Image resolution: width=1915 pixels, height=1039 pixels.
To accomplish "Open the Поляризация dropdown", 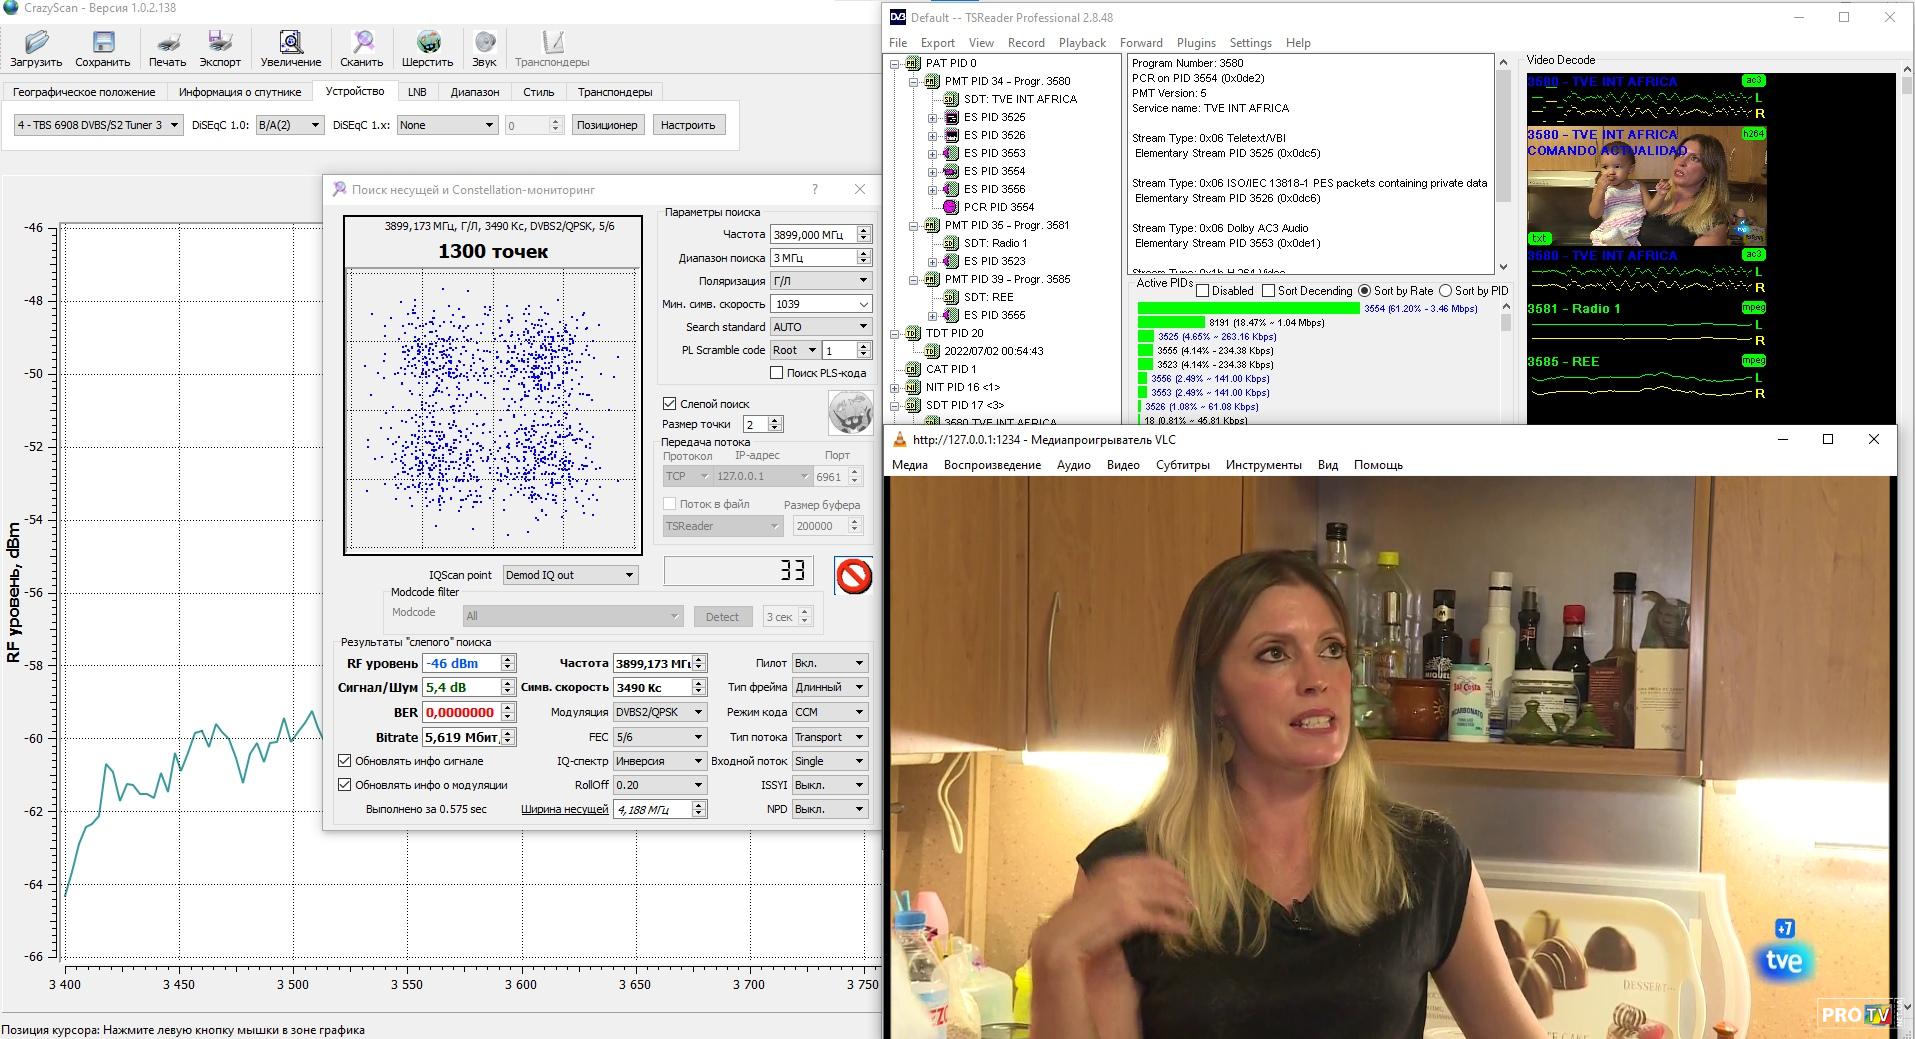I will click(x=820, y=281).
